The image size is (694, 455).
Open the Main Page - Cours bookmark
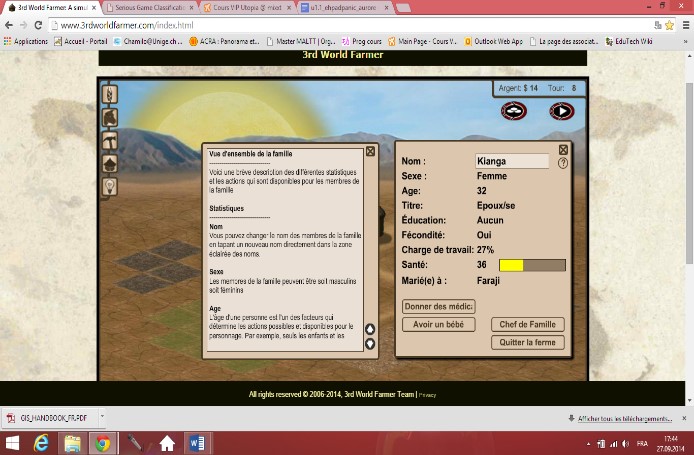point(422,41)
